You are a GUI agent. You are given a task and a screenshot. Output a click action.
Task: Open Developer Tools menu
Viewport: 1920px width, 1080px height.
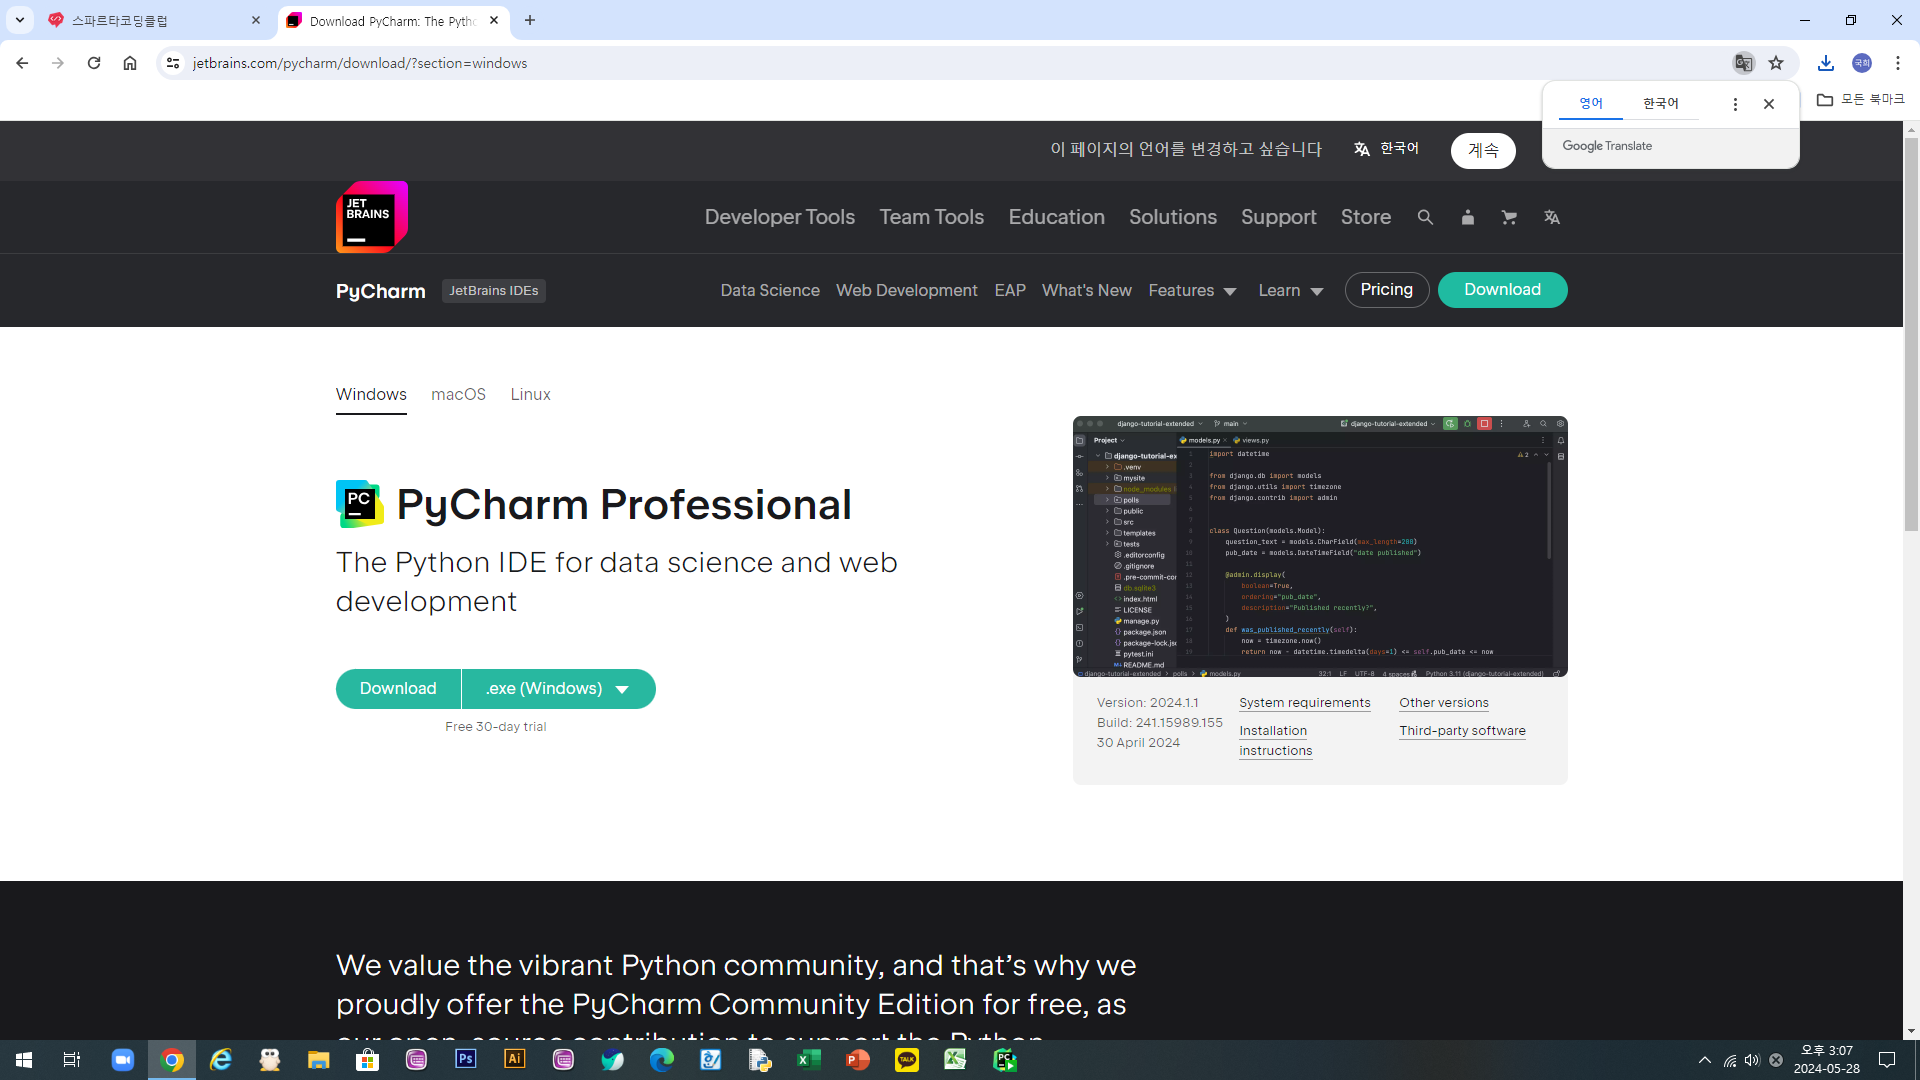[x=780, y=217]
